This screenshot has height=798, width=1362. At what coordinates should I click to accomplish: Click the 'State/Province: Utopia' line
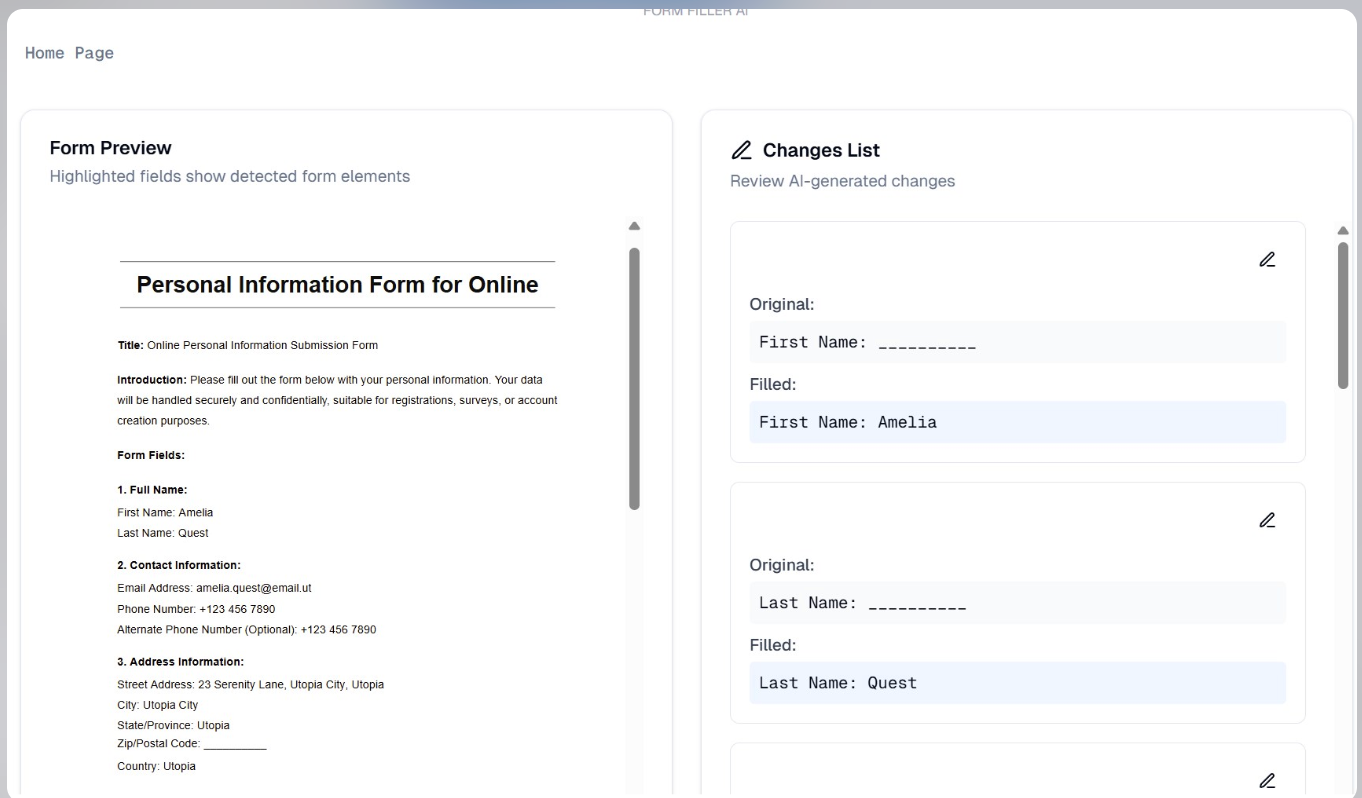[x=173, y=725]
